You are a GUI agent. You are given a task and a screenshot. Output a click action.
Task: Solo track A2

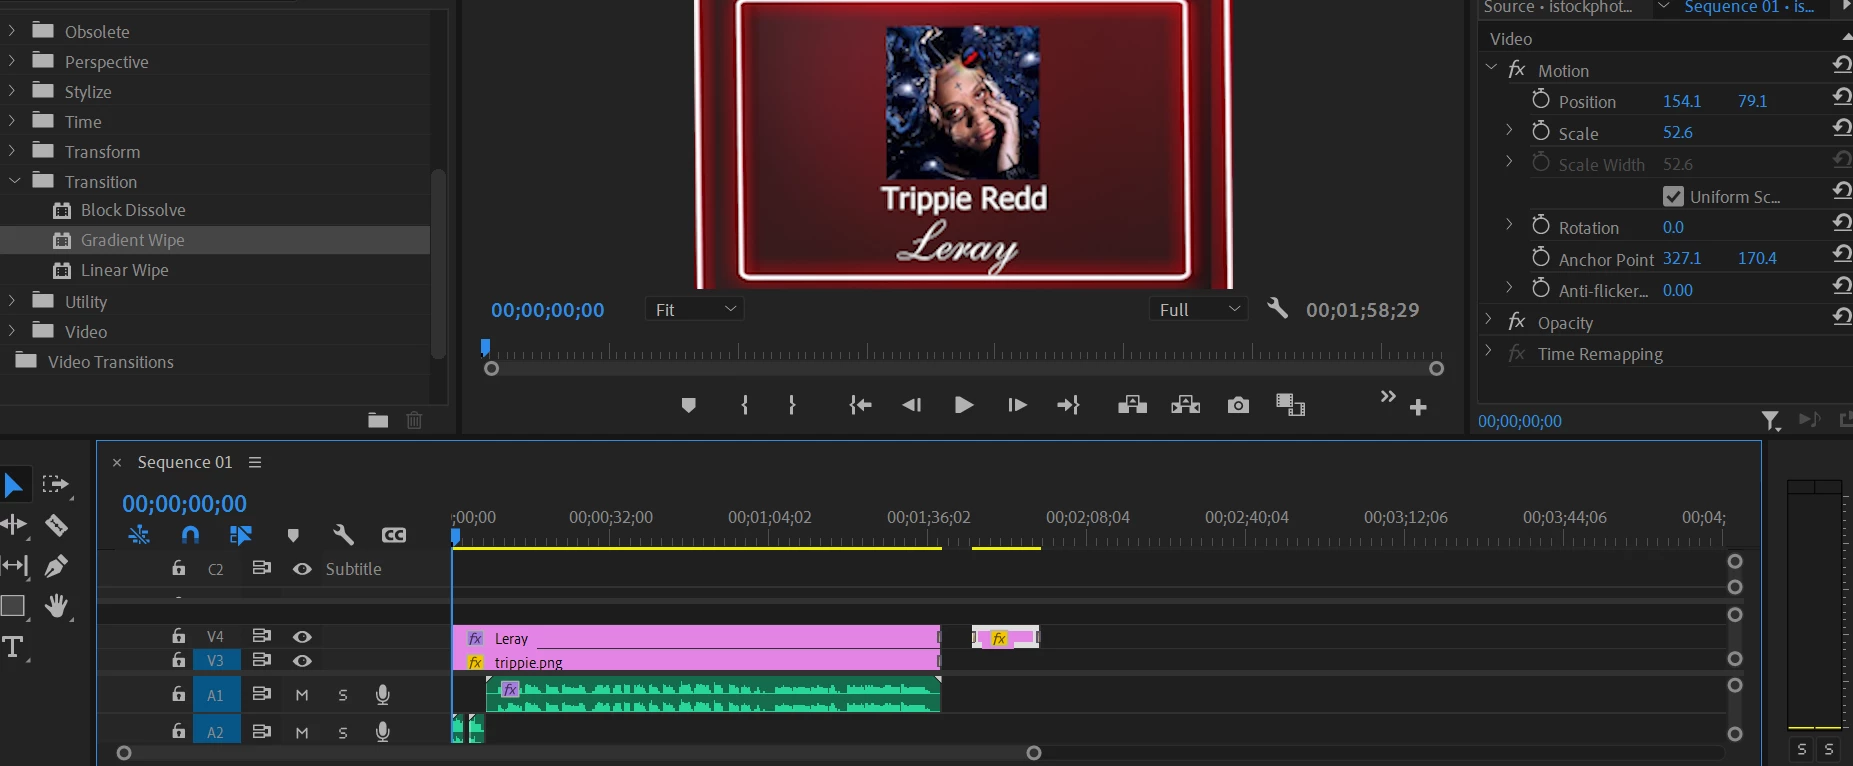coord(343,733)
